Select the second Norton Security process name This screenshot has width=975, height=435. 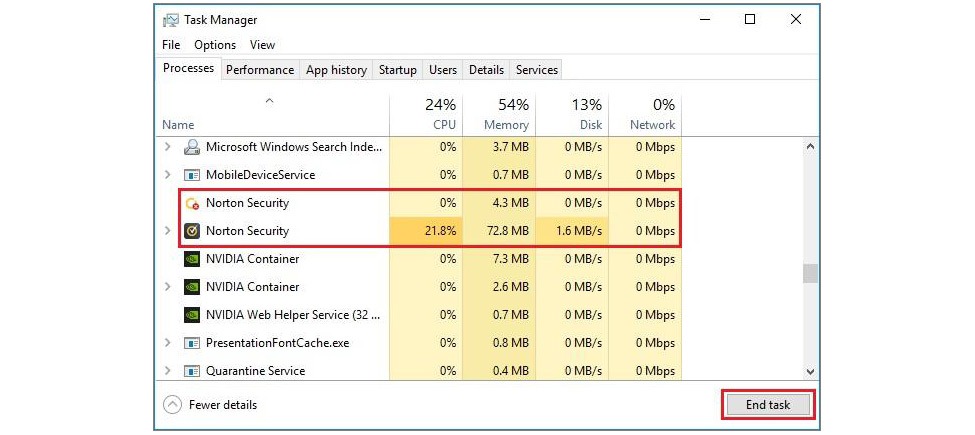click(x=247, y=231)
